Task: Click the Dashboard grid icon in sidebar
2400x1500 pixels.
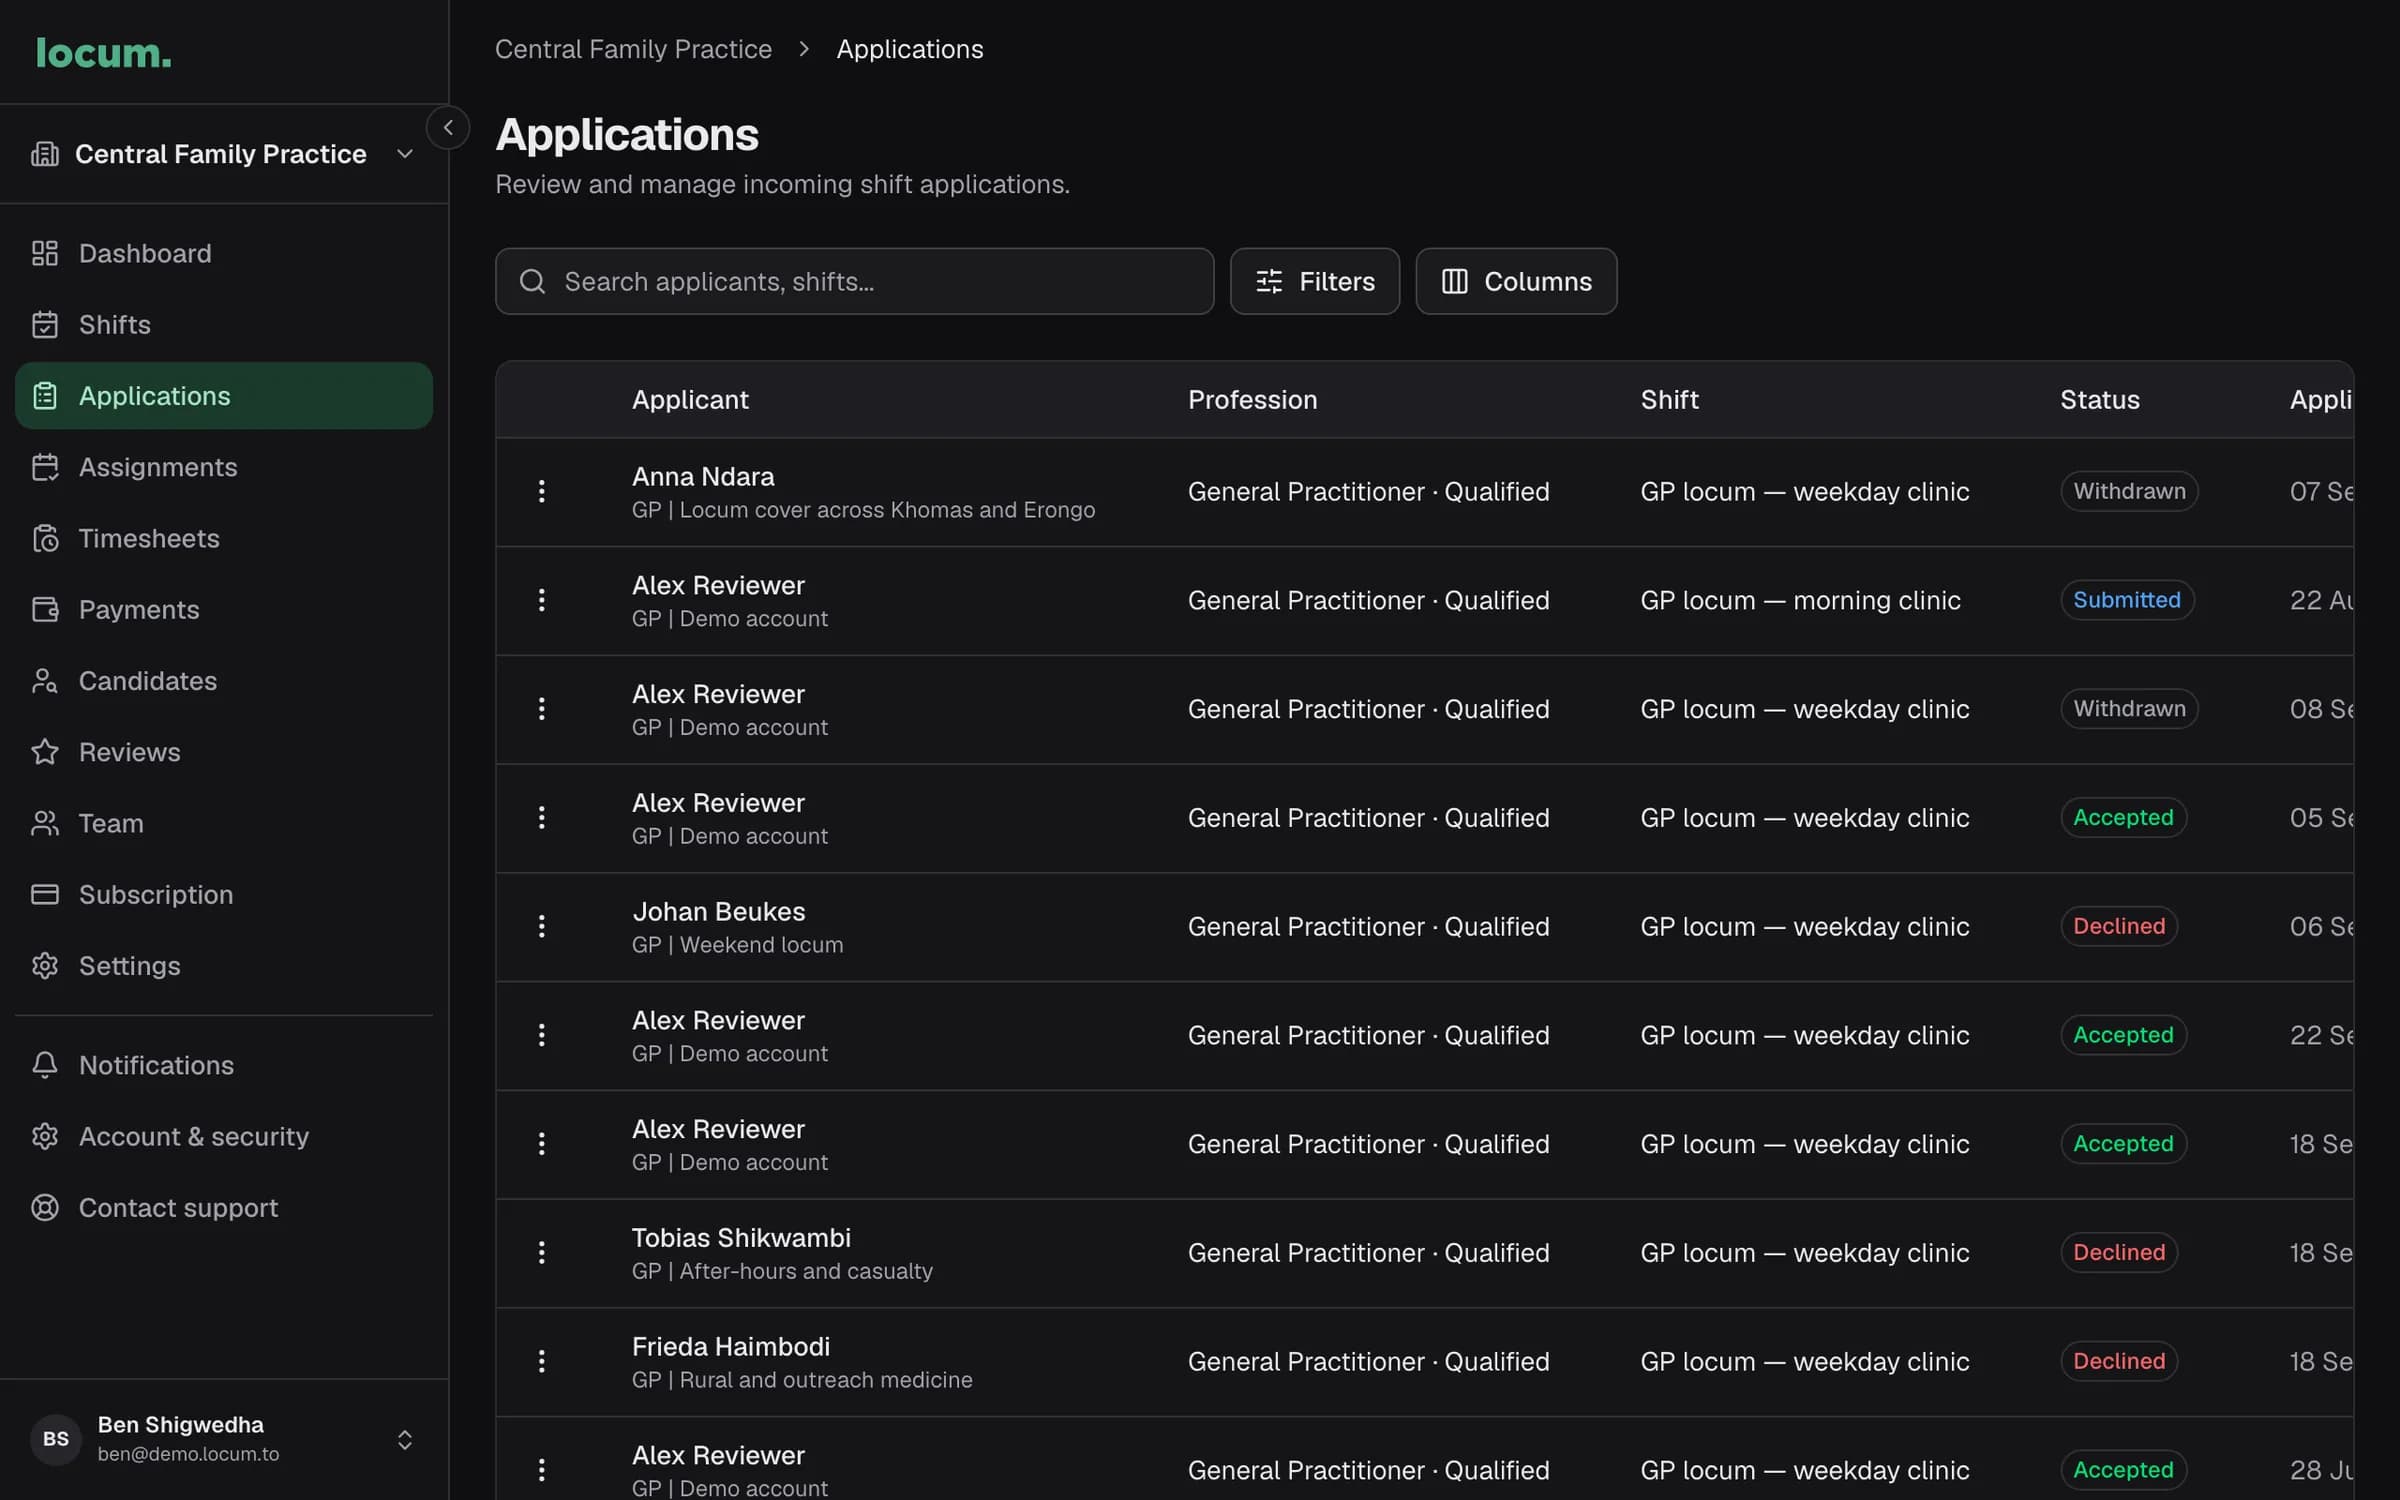Action: (45, 253)
